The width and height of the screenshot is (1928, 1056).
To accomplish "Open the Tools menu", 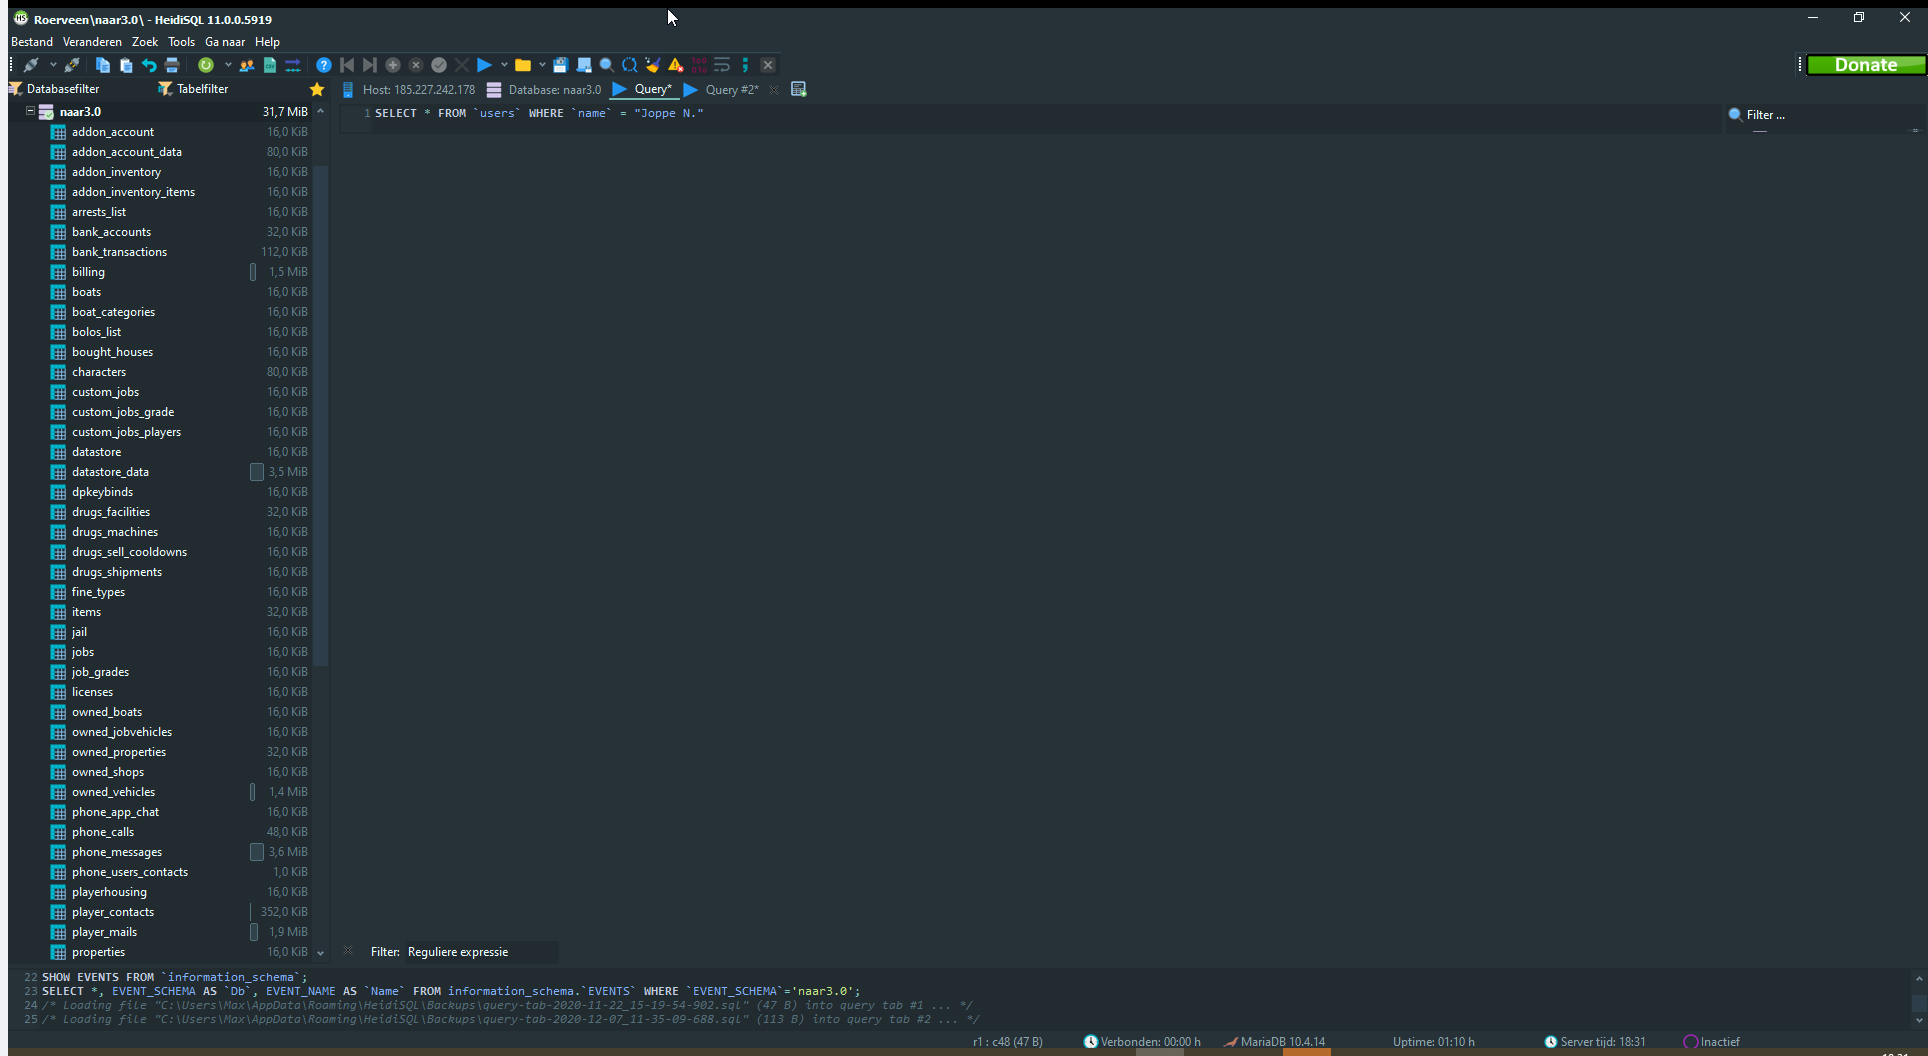I will (x=181, y=42).
